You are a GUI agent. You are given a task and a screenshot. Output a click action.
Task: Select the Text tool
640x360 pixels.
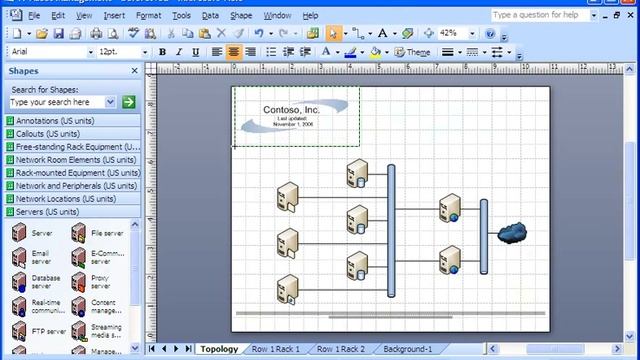(382, 33)
